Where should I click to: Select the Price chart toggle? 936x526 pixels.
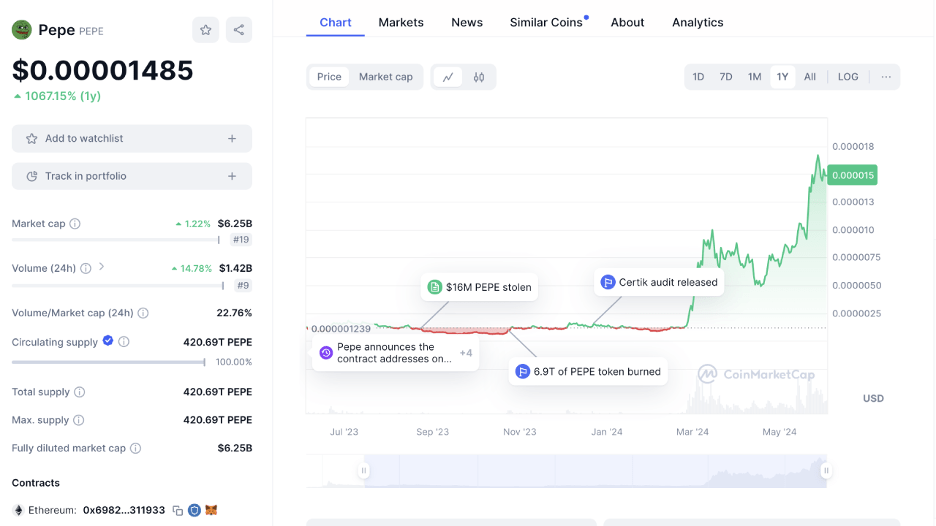(x=329, y=77)
